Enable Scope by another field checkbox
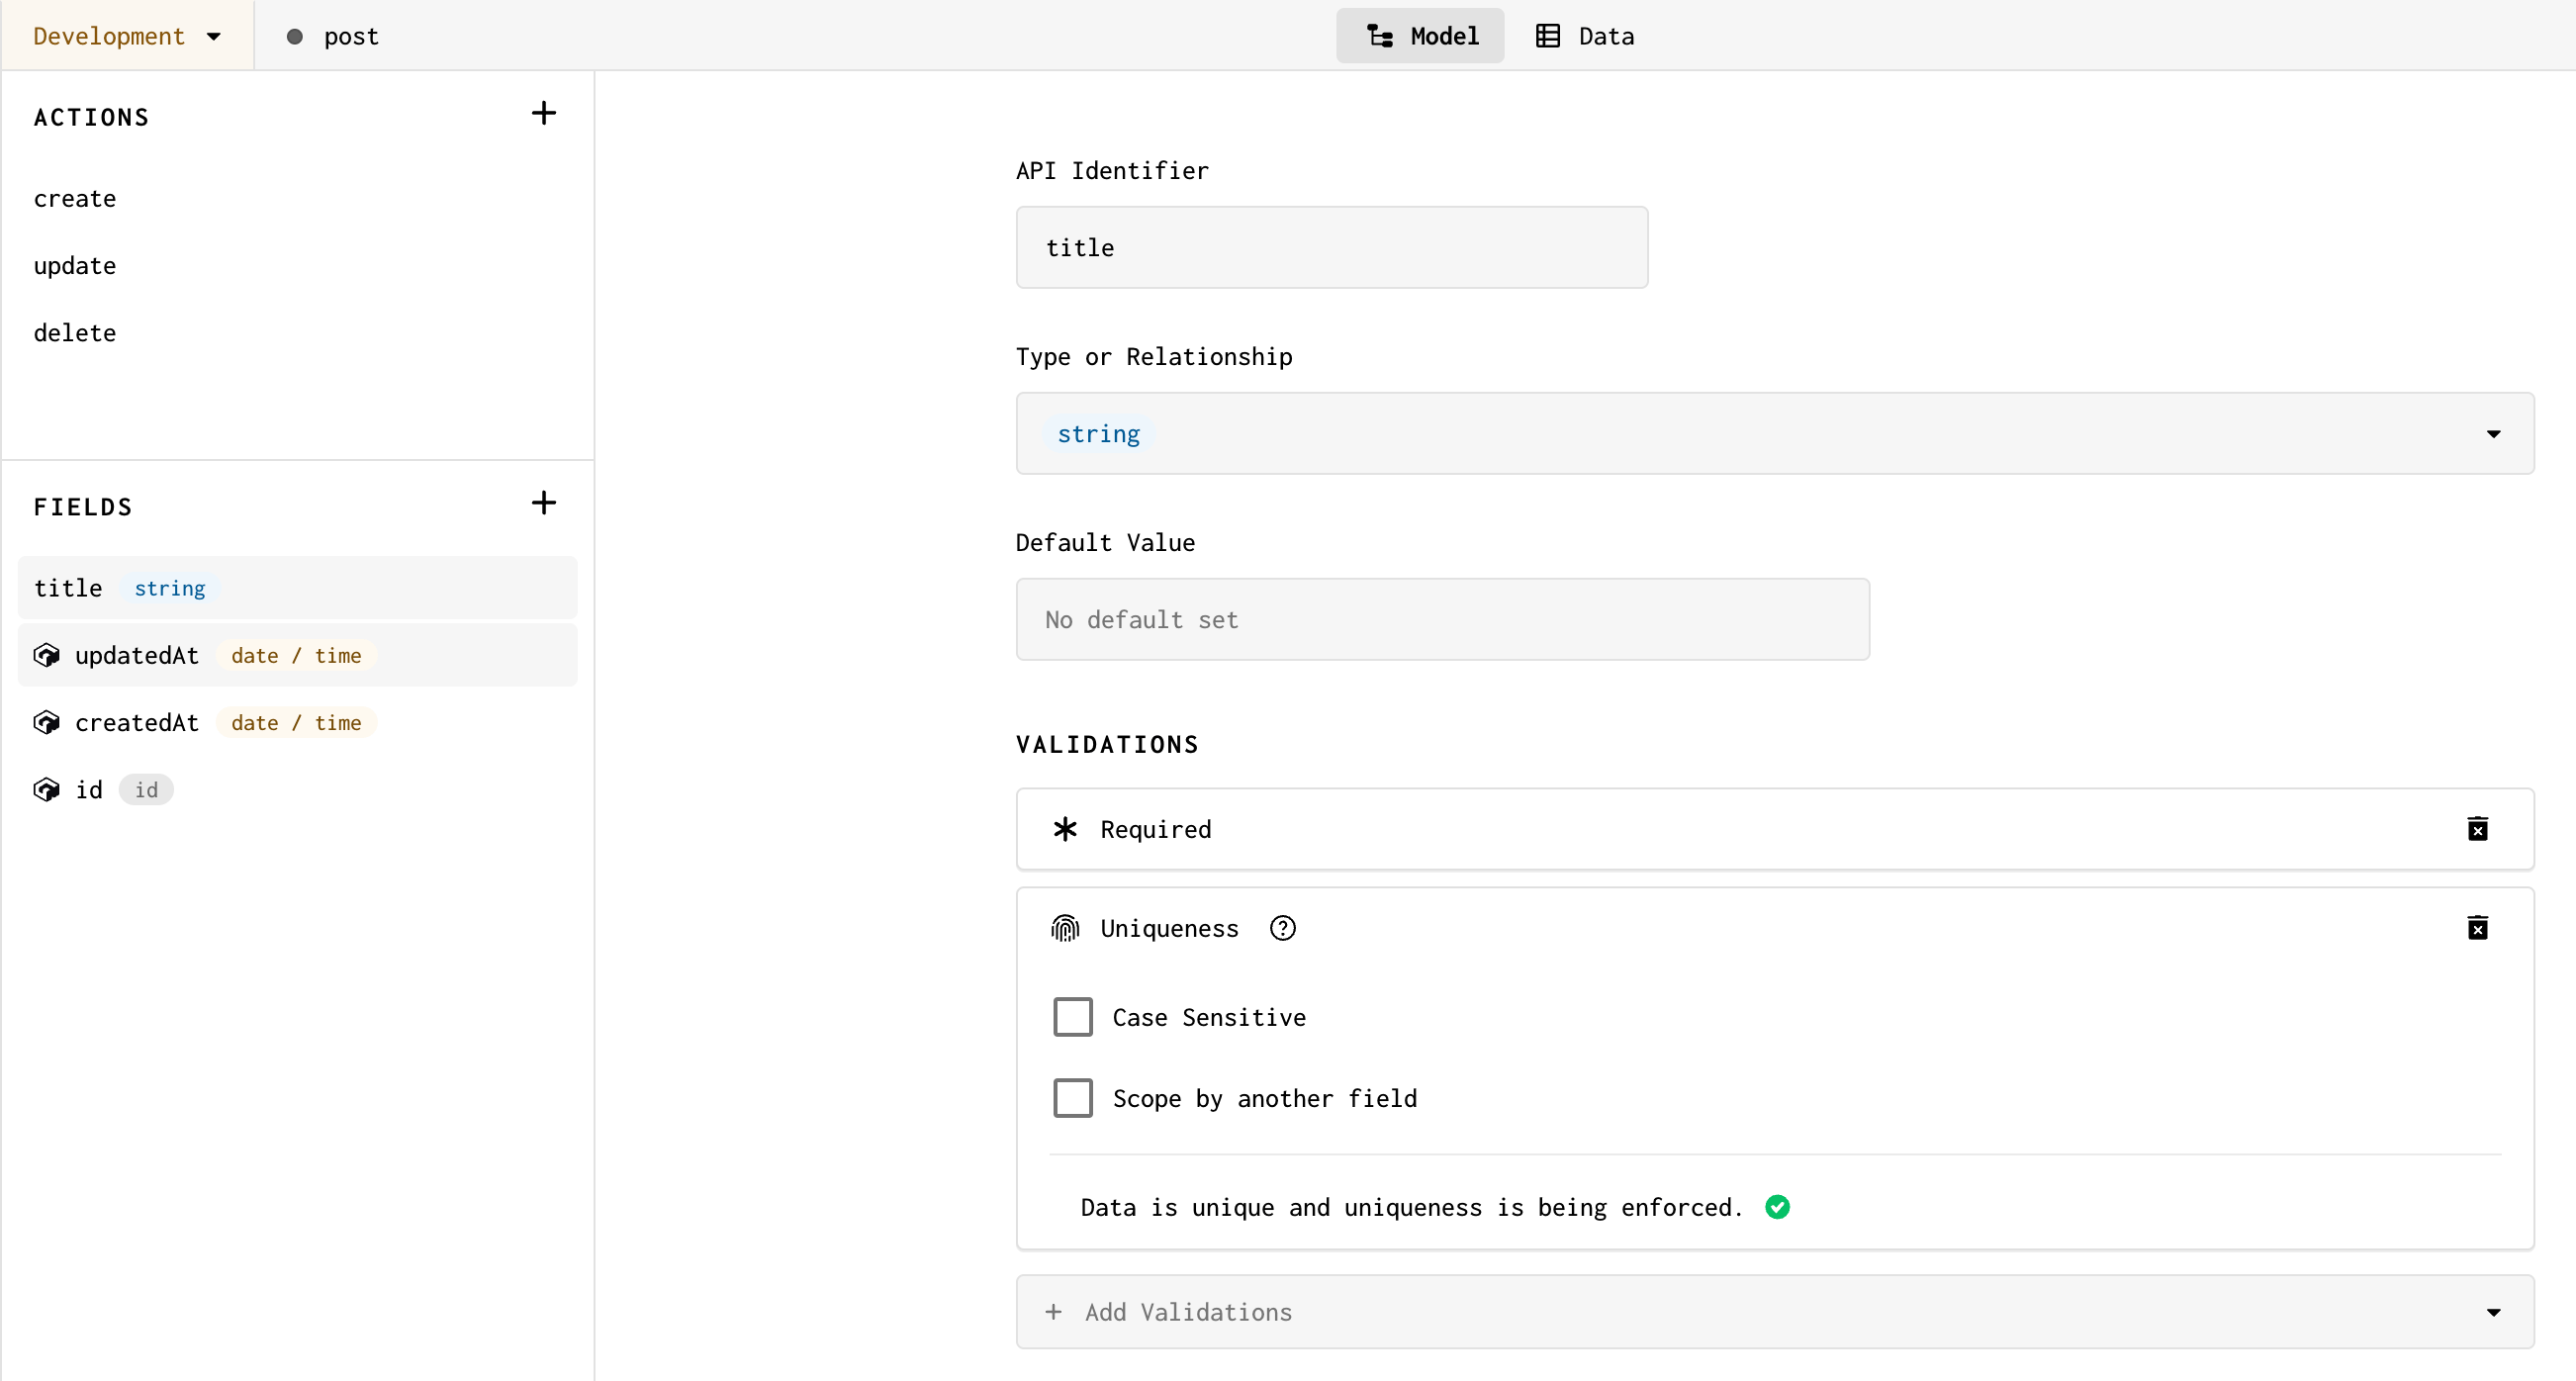2576x1381 pixels. pyautogui.click(x=1071, y=1098)
